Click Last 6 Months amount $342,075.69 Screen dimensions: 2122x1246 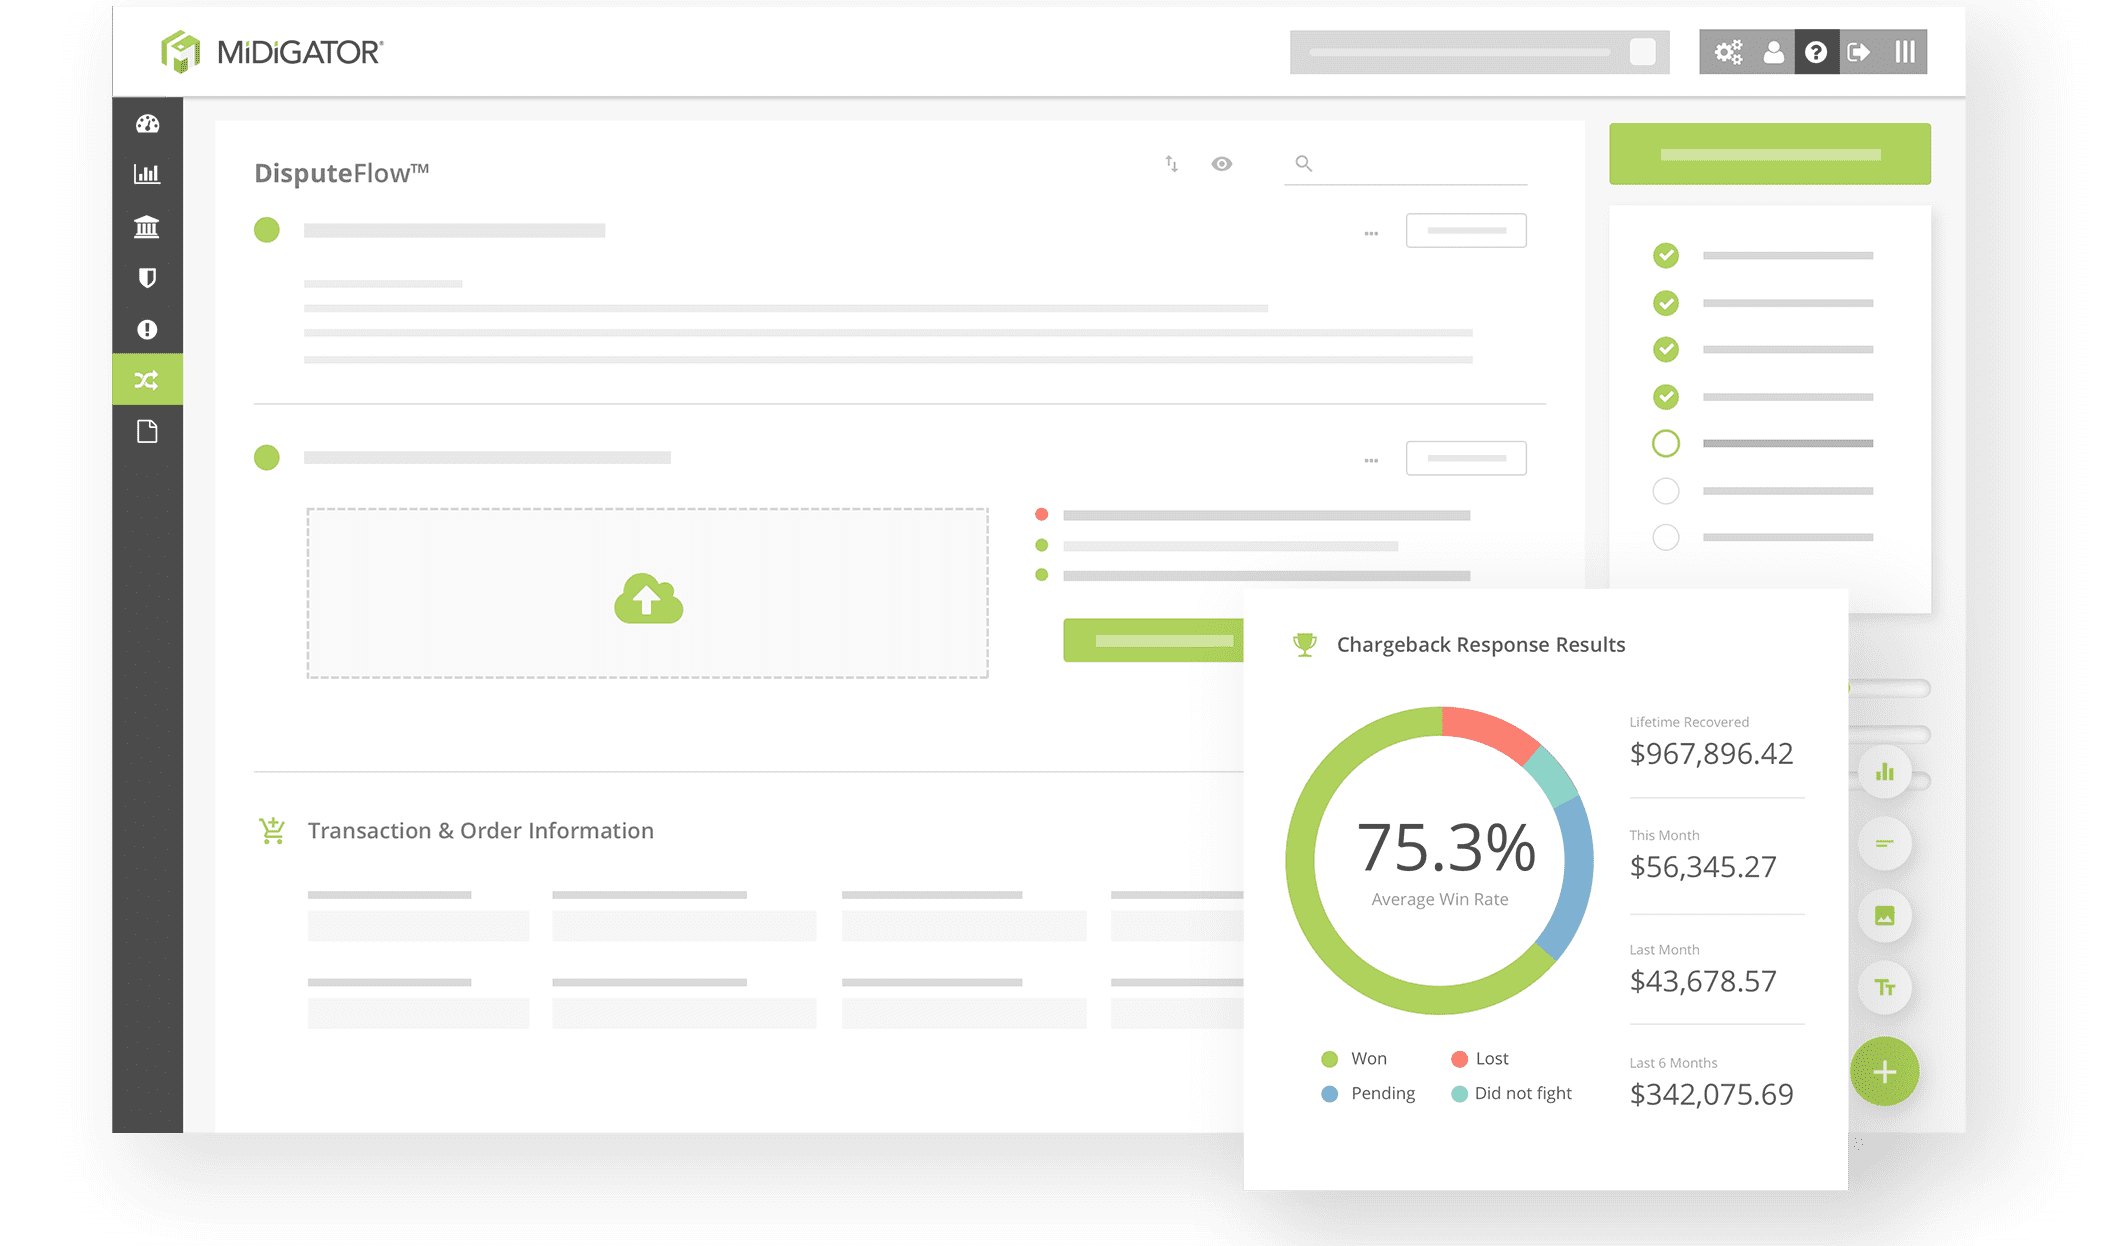click(x=1711, y=1094)
